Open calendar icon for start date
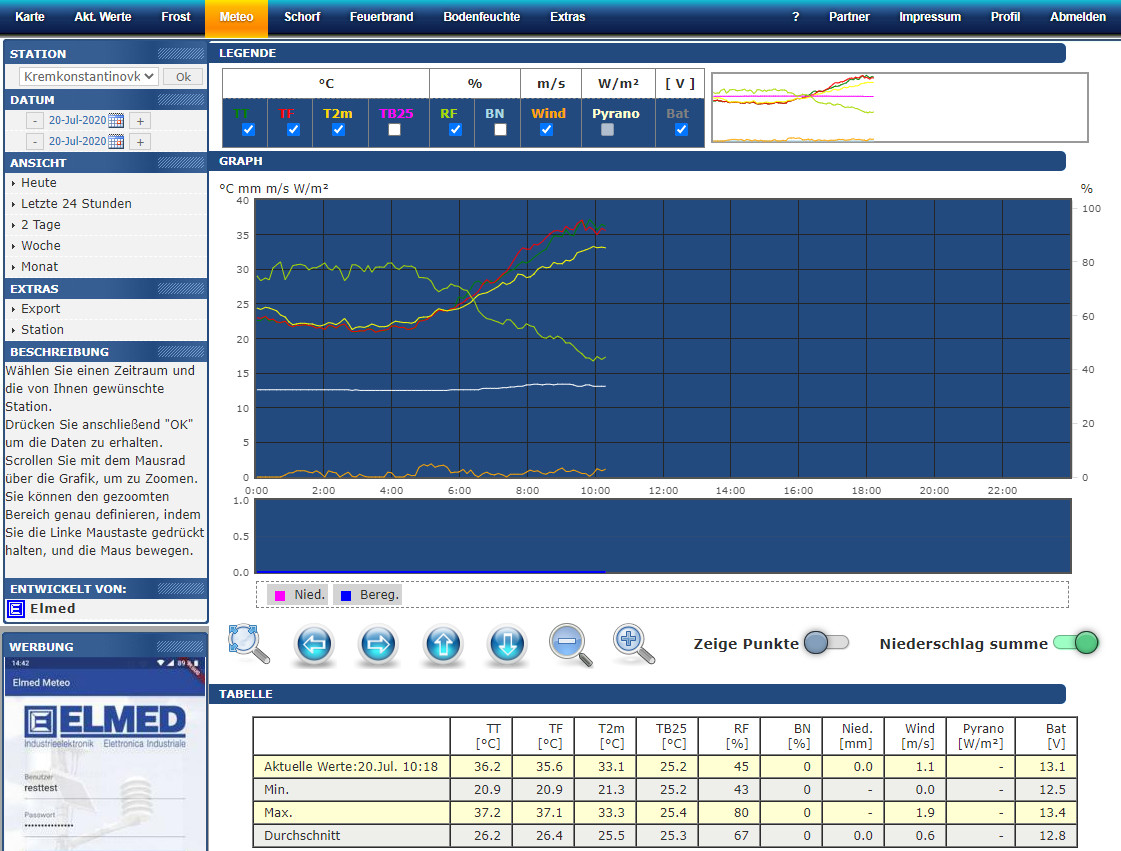The image size is (1121, 851). coord(116,120)
